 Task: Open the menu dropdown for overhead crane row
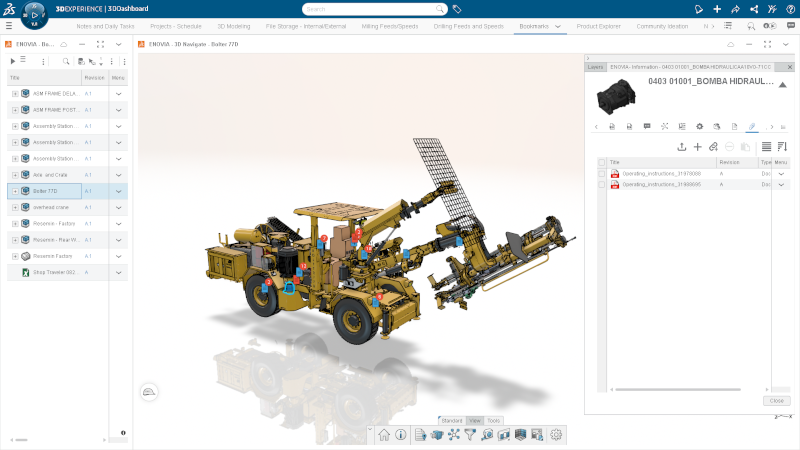(118, 207)
